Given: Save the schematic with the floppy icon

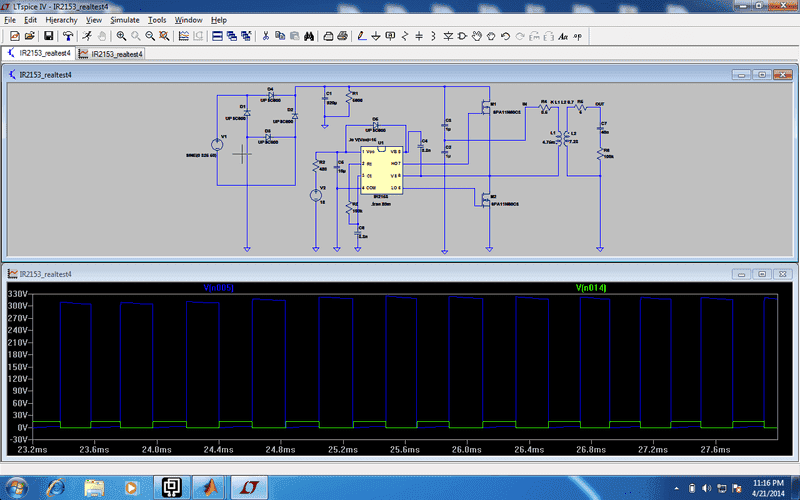Looking at the screenshot, I should [x=48, y=36].
